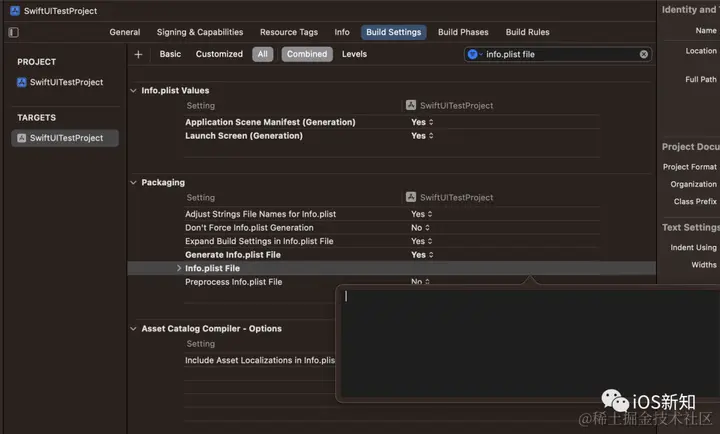Image resolution: width=720 pixels, height=434 pixels.
Task: Select Generate Info.plist File setting
Action: 233,255
